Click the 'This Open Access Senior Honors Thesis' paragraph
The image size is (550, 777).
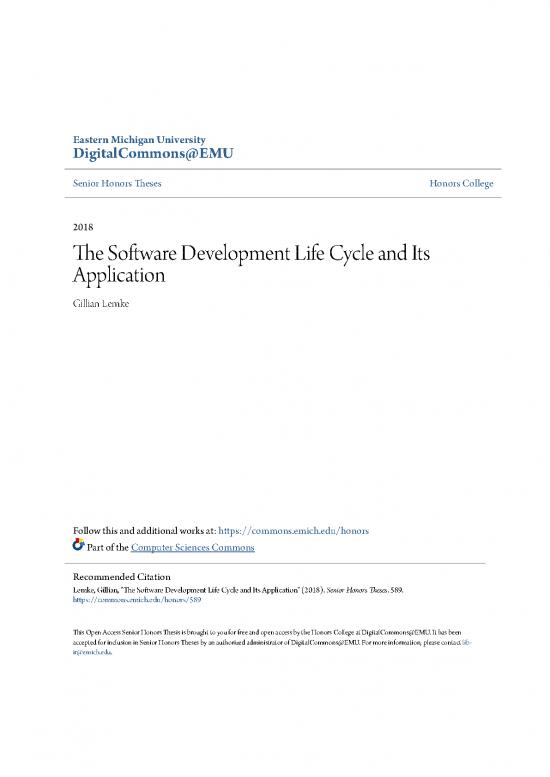click(272, 642)
